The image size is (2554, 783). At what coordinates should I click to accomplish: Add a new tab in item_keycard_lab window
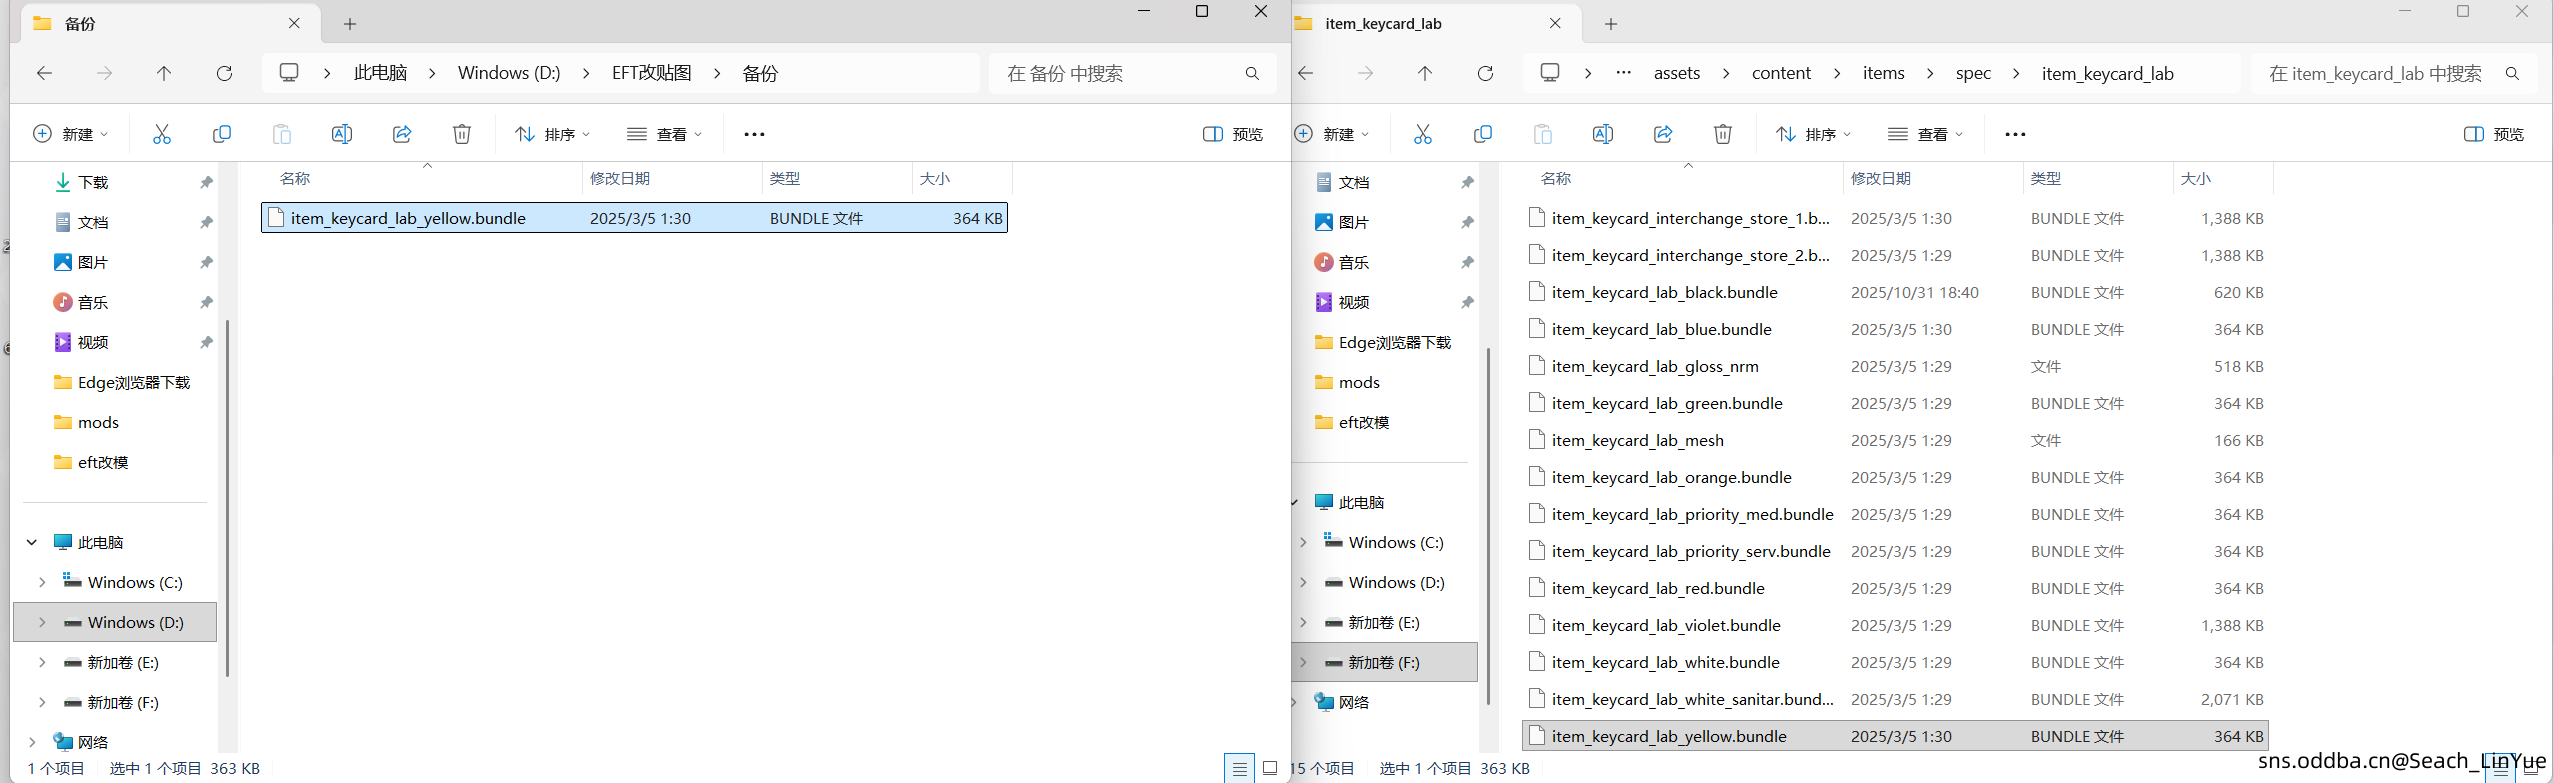click(x=1611, y=24)
